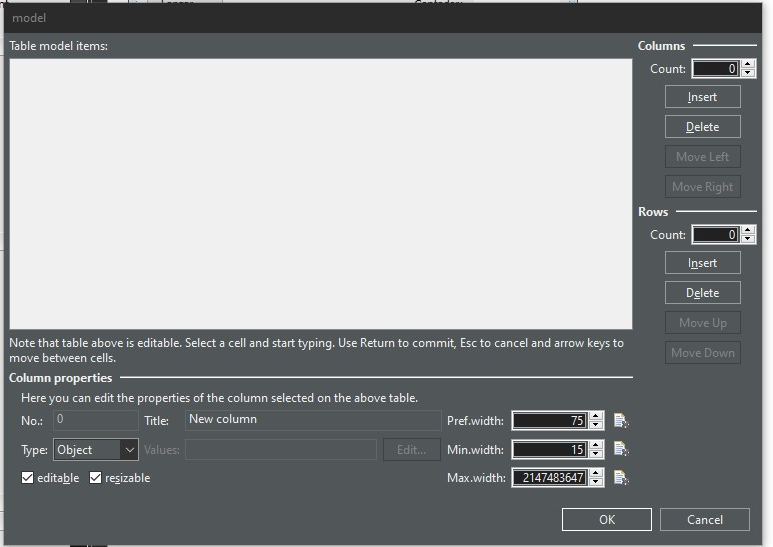Insert a new row
This screenshot has height=547, width=773.
702,263
